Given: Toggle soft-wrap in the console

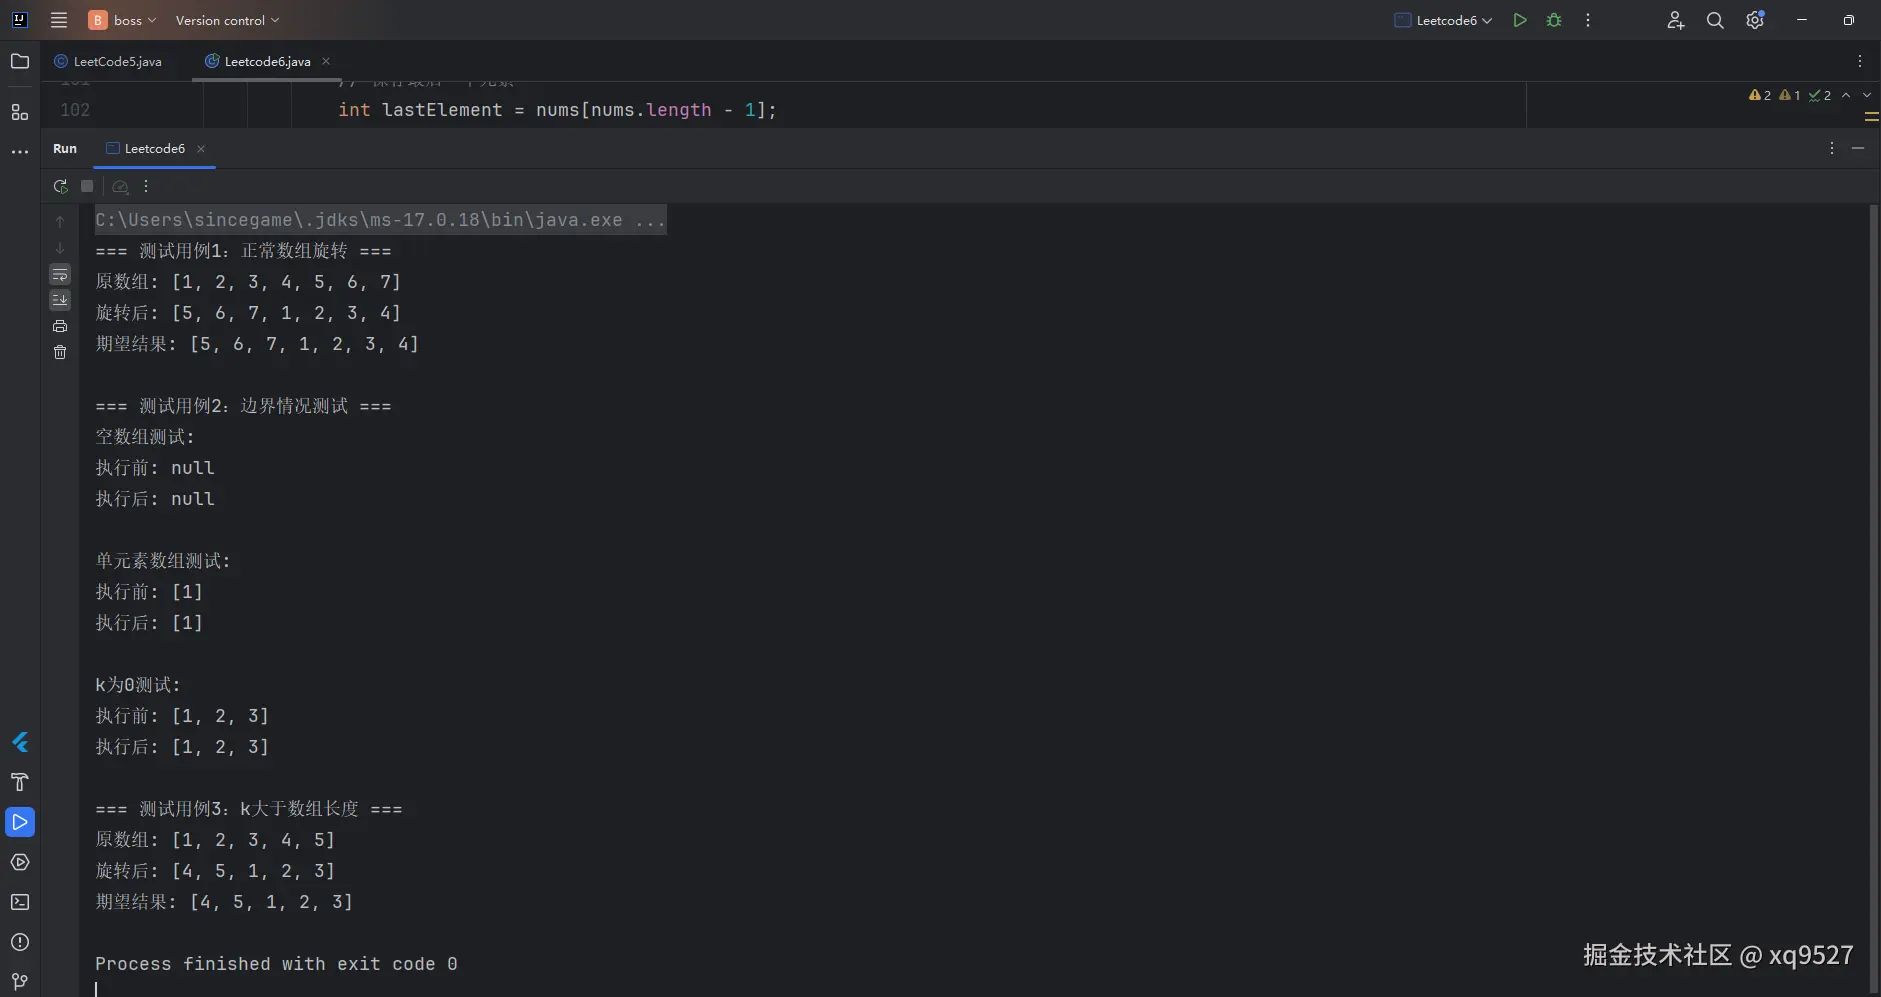Looking at the screenshot, I should [x=60, y=274].
